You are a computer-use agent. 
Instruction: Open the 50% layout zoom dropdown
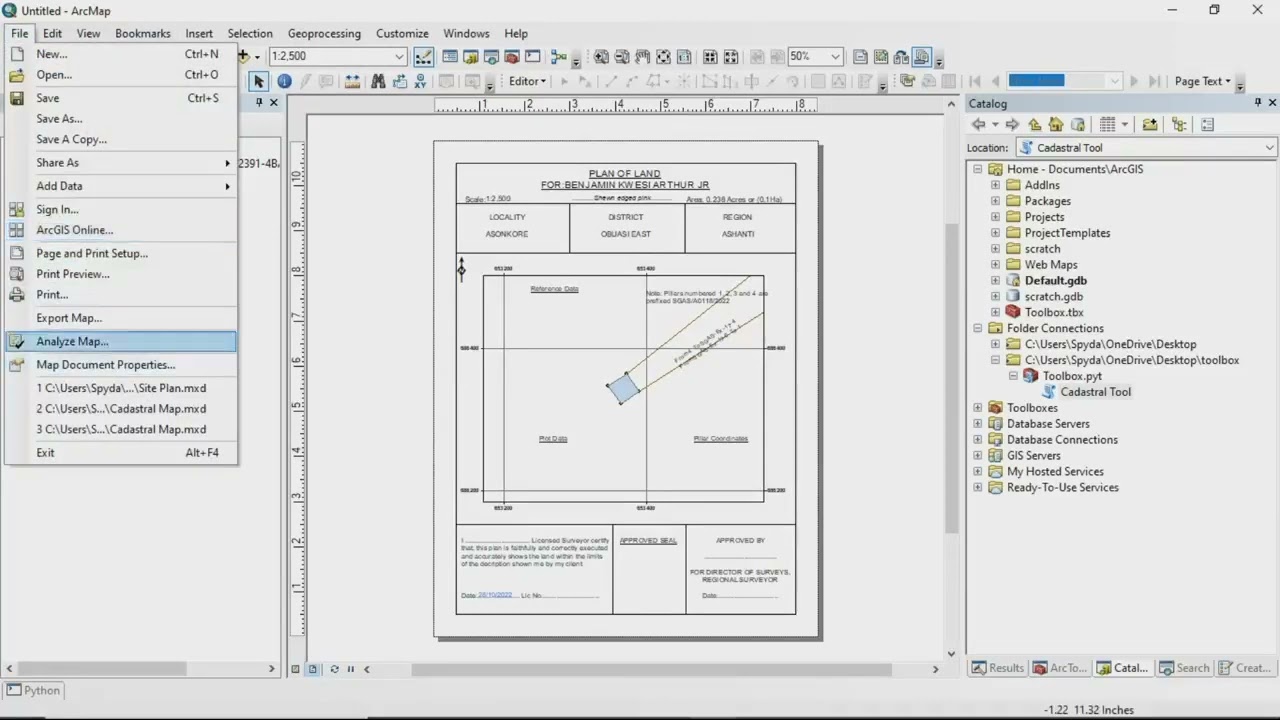coord(835,57)
